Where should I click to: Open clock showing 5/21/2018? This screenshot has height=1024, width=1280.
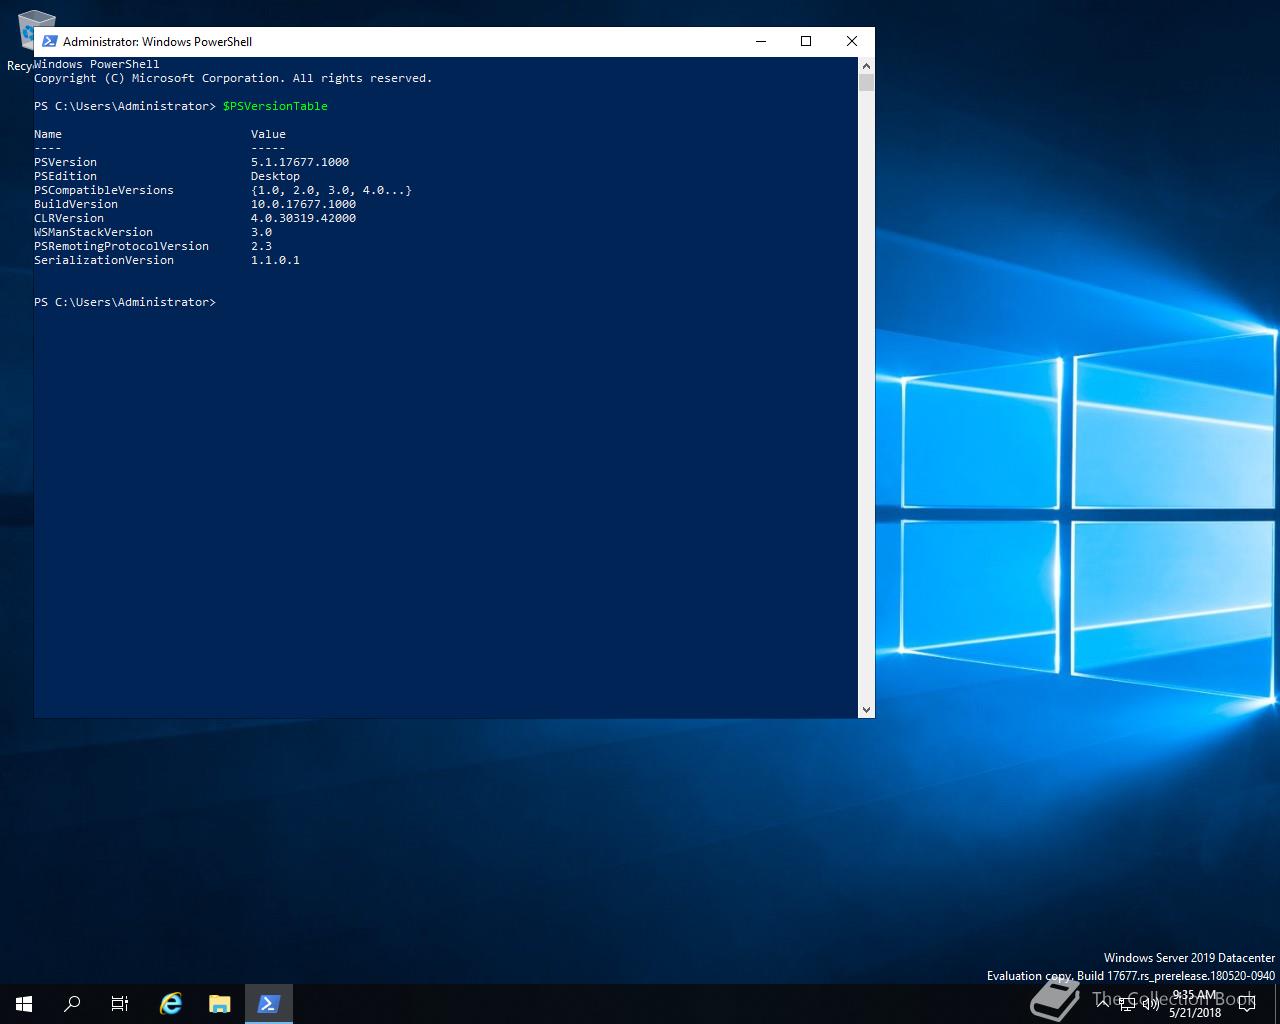point(1196,1004)
